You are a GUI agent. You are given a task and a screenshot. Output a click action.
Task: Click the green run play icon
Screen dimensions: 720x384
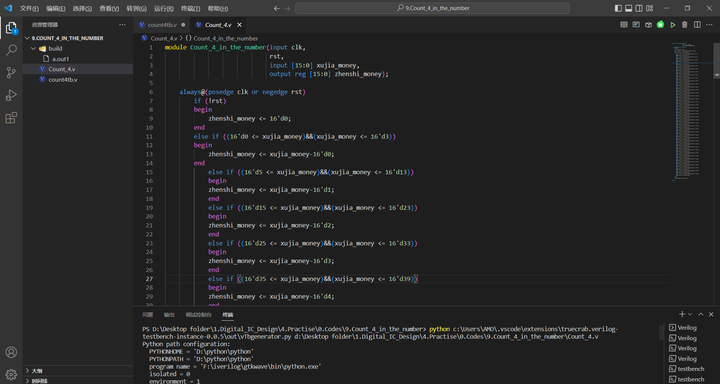[x=673, y=25]
